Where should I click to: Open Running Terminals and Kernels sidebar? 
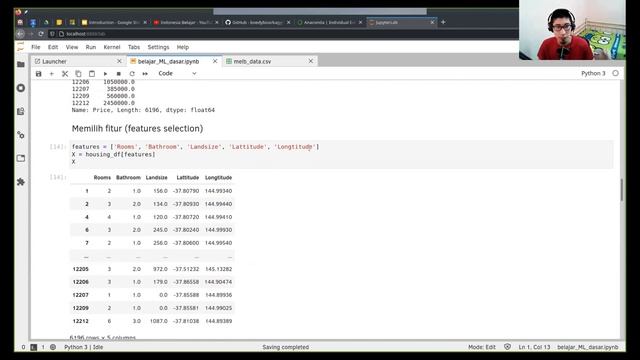(21, 88)
